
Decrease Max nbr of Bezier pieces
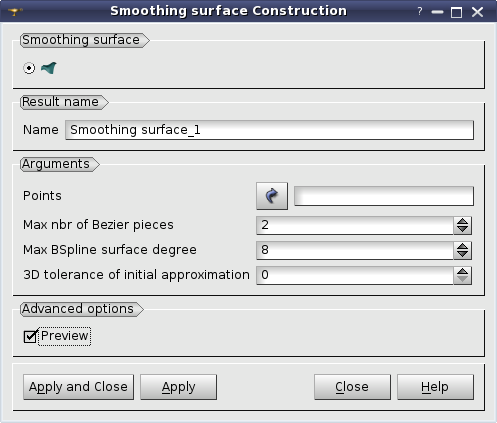click(x=462, y=229)
